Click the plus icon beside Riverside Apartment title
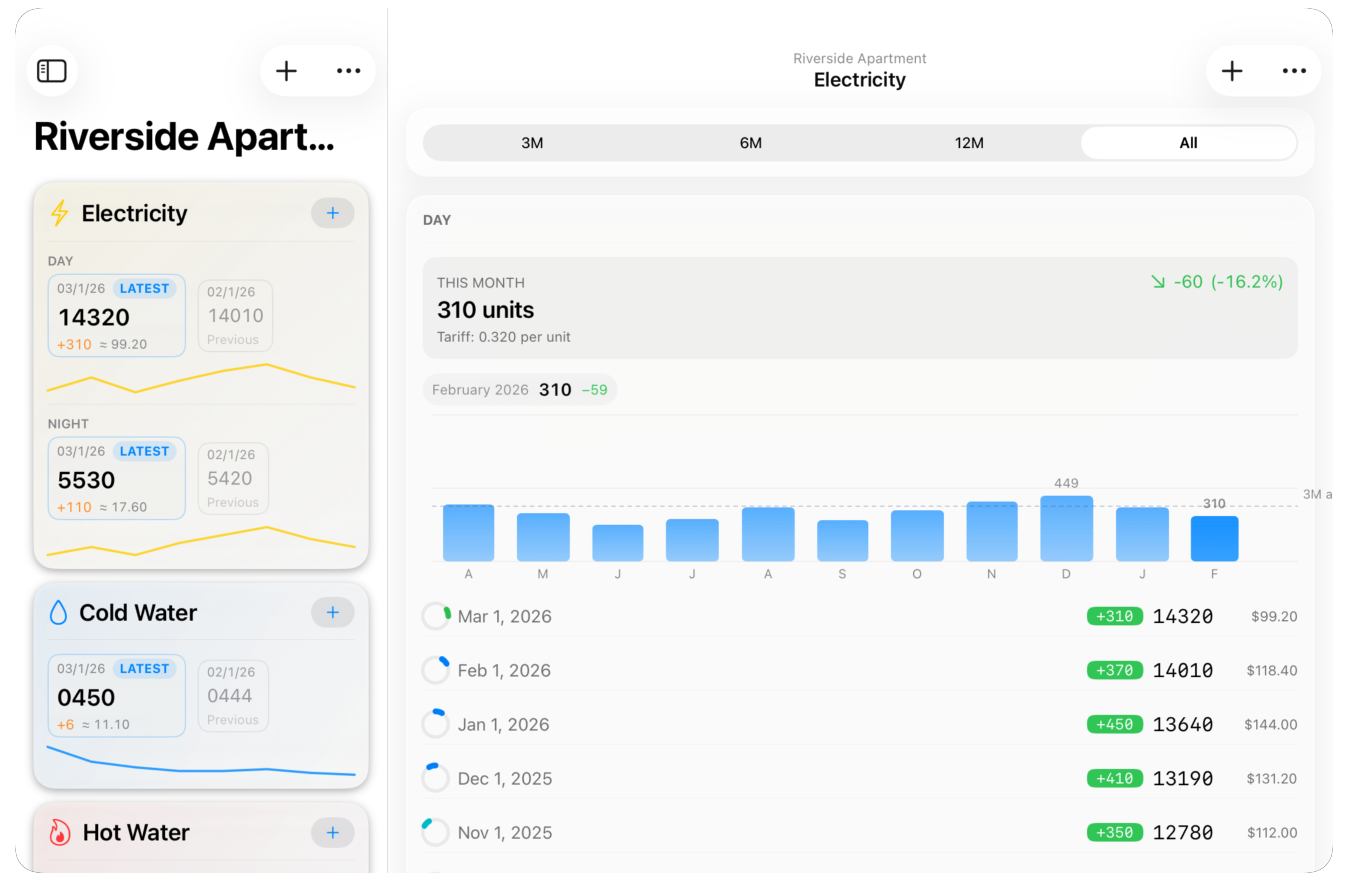 point(286,70)
